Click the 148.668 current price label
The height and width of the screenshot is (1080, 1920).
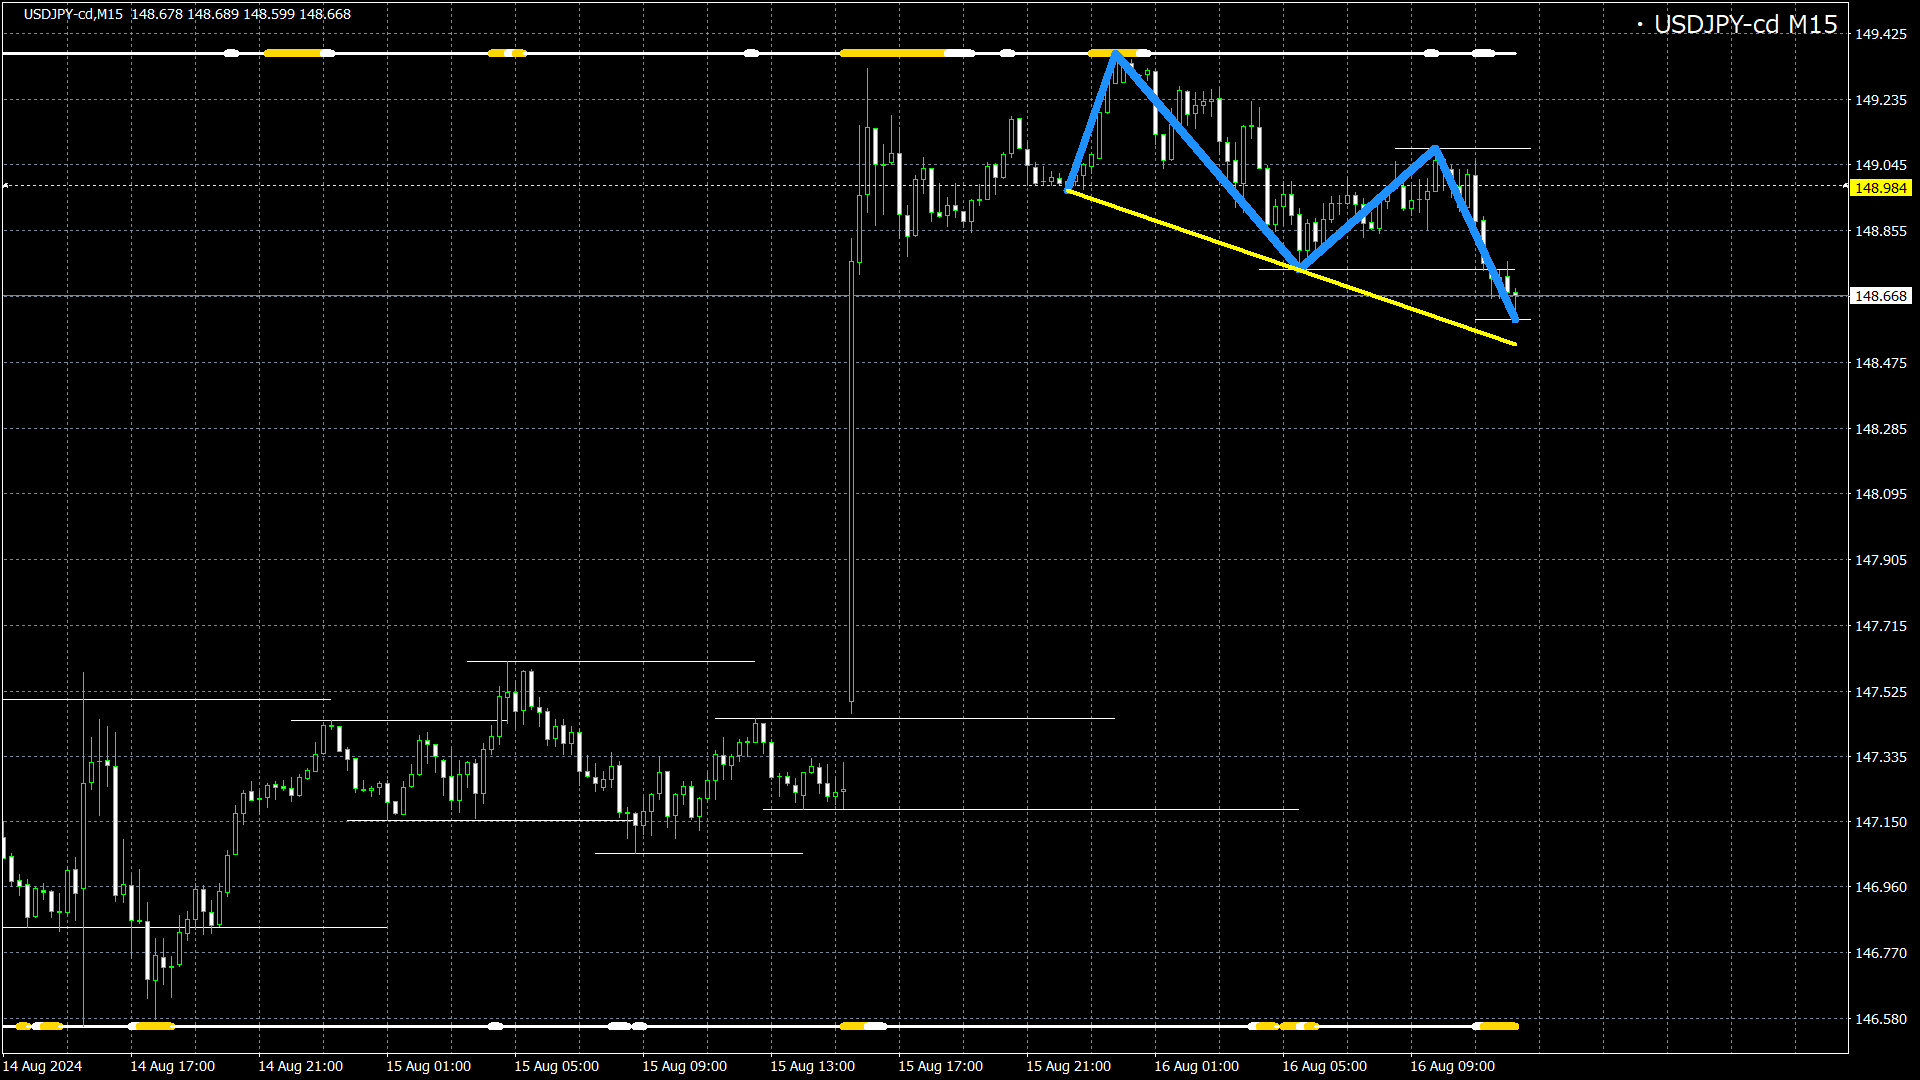click(x=1880, y=296)
